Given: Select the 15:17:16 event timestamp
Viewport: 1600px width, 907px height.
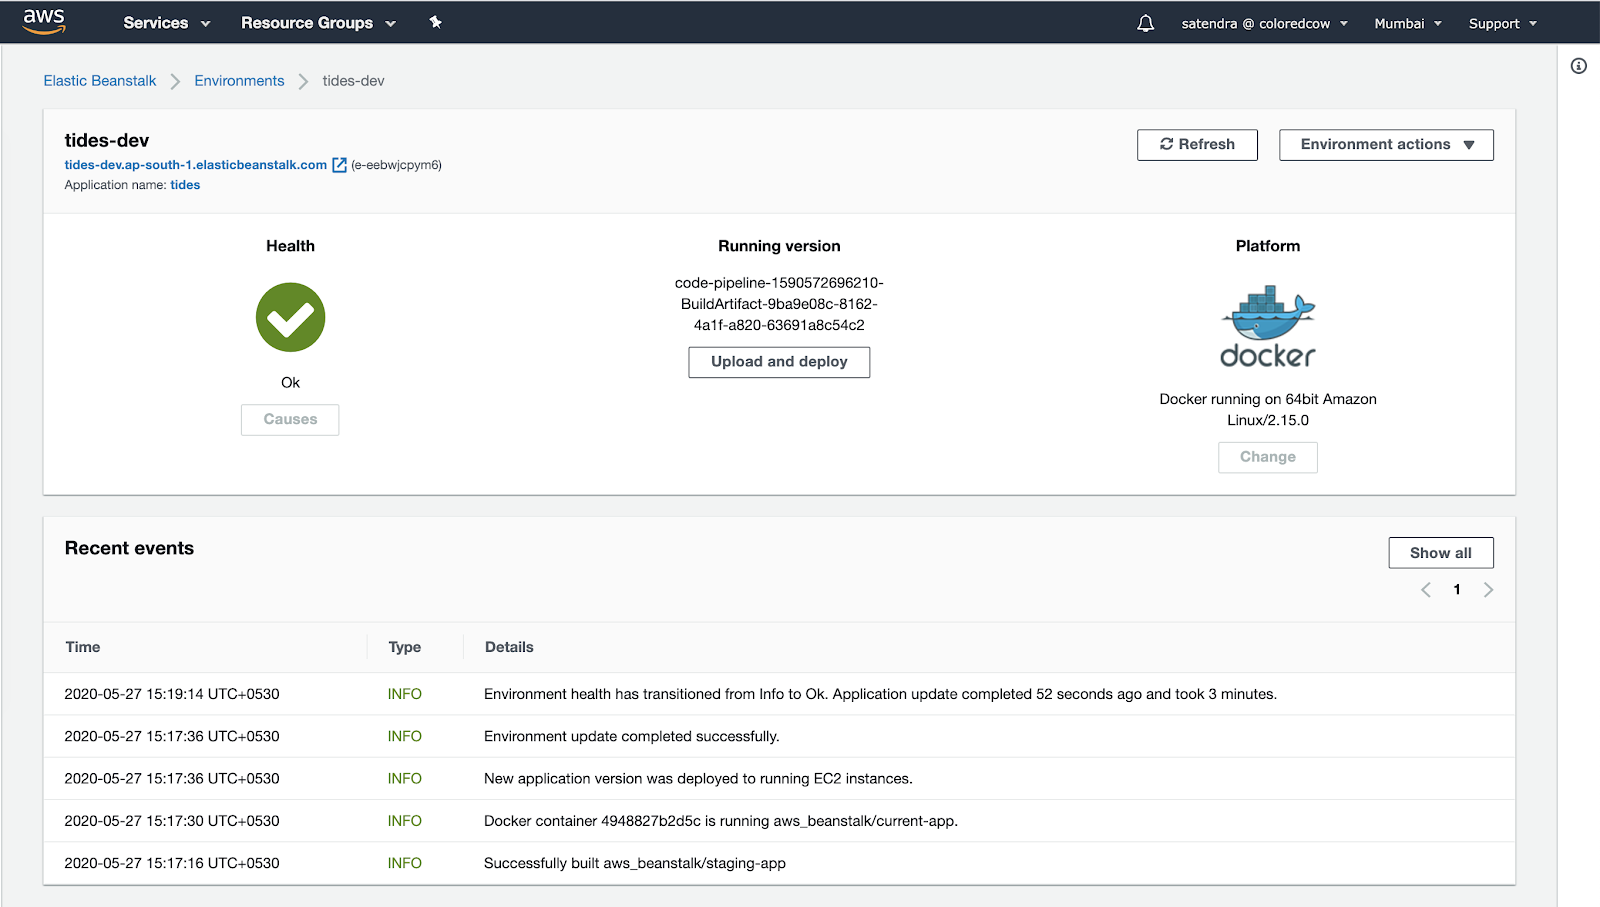Looking at the screenshot, I should point(172,863).
